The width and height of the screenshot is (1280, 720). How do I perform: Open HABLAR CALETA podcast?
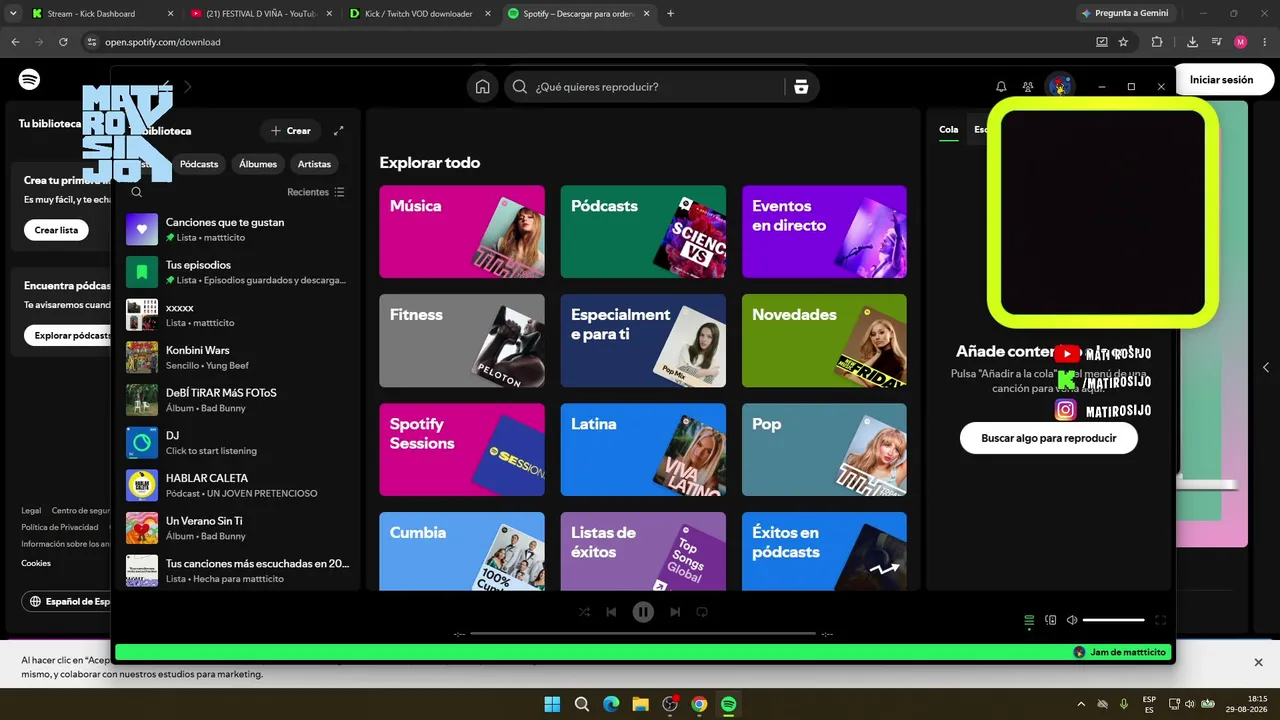(x=237, y=485)
